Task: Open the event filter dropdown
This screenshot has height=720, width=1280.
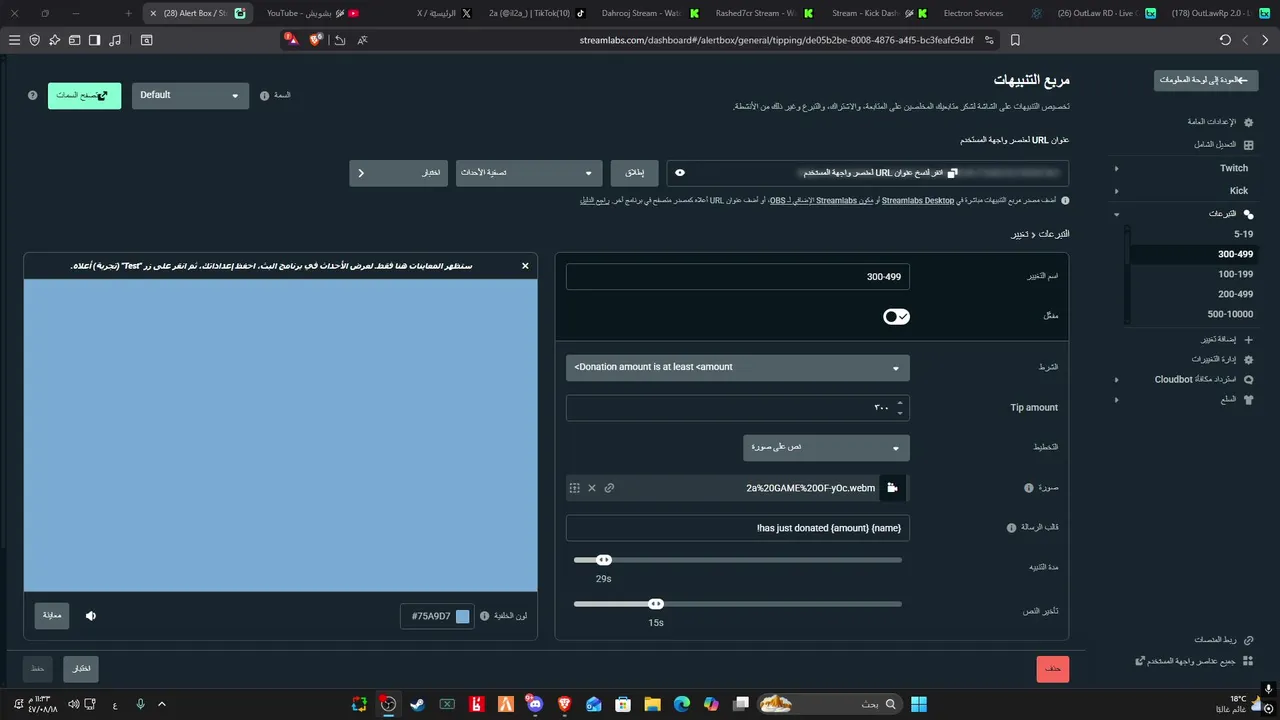Action: pos(529,173)
